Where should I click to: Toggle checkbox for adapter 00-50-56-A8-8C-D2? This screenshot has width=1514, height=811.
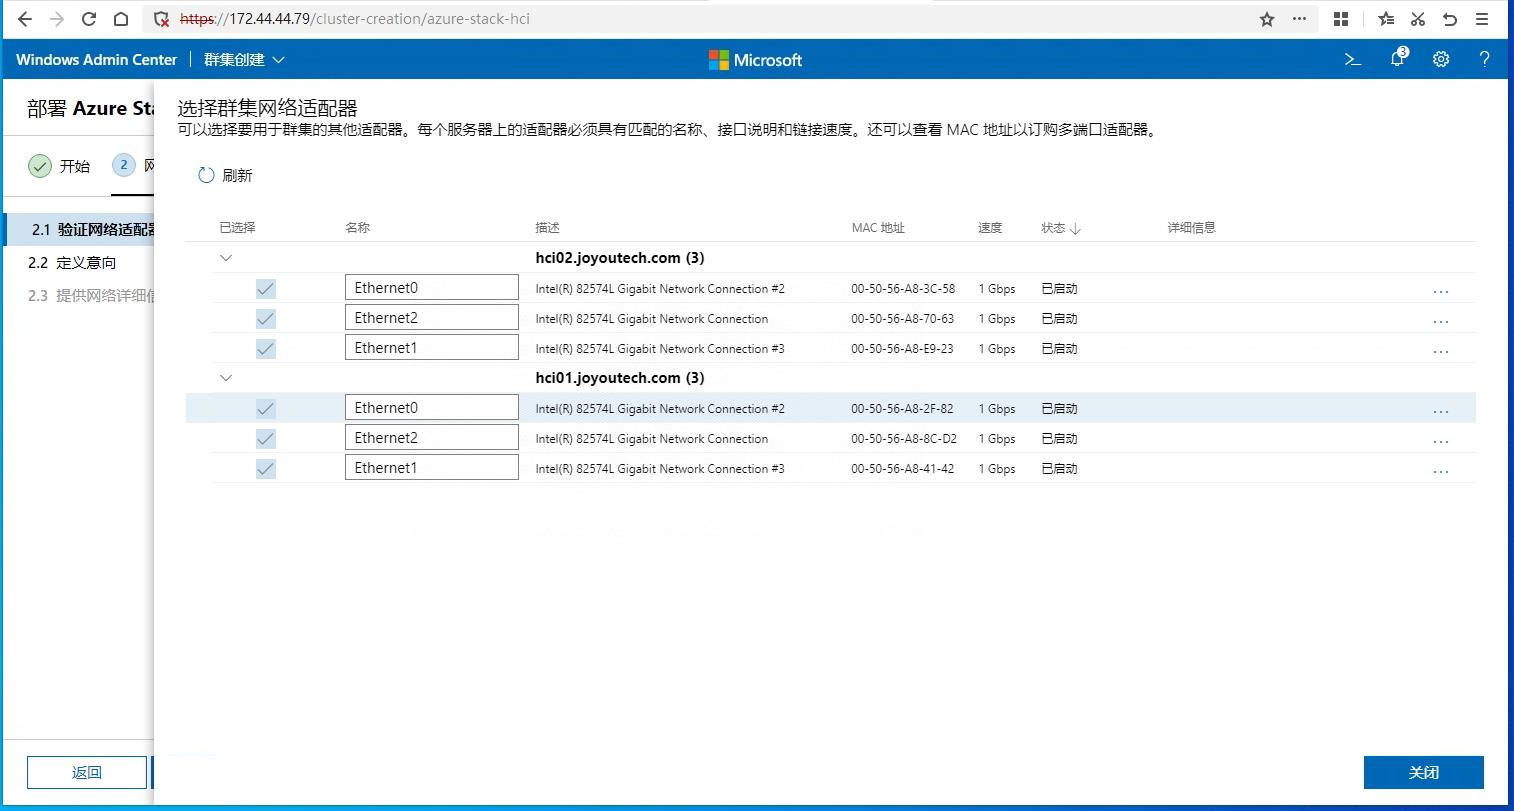pyautogui.click(x=265, y=439)
